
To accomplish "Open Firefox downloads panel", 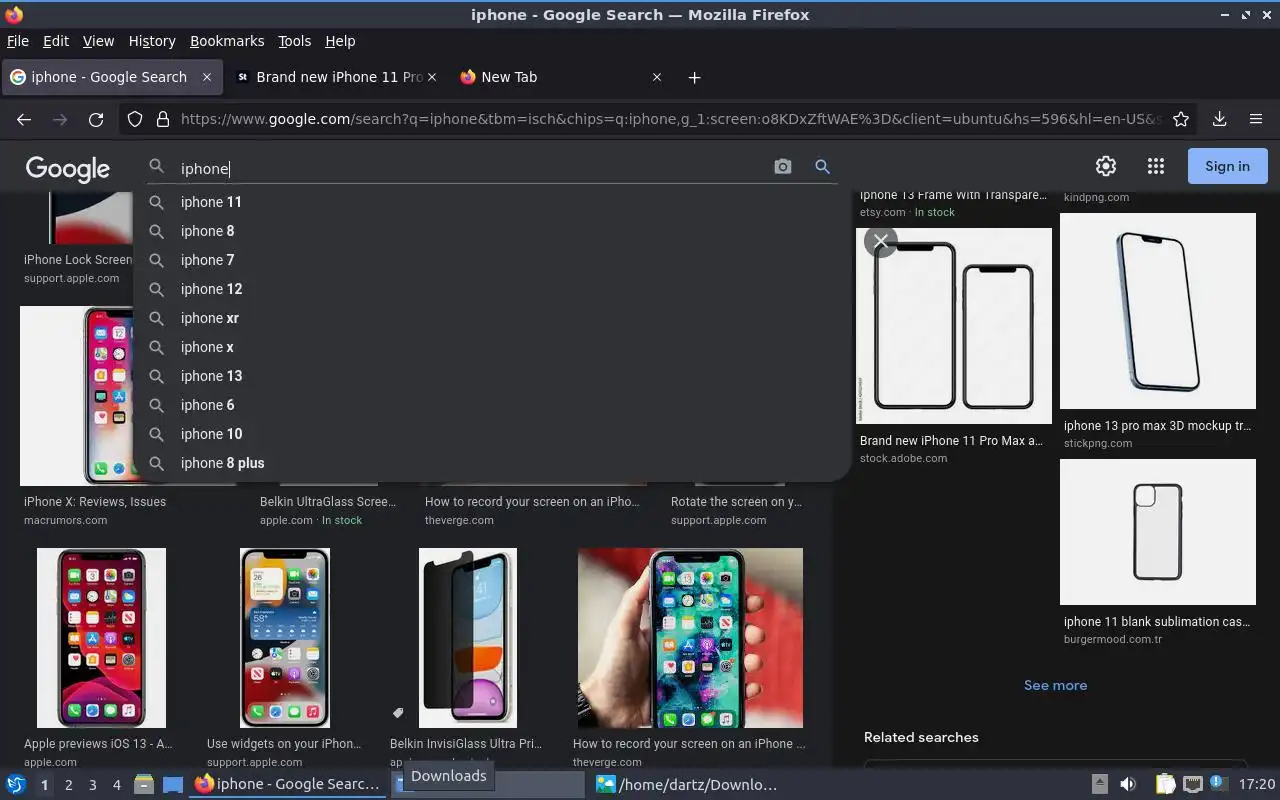I will pyautogui.click(x=1220, y=119).
